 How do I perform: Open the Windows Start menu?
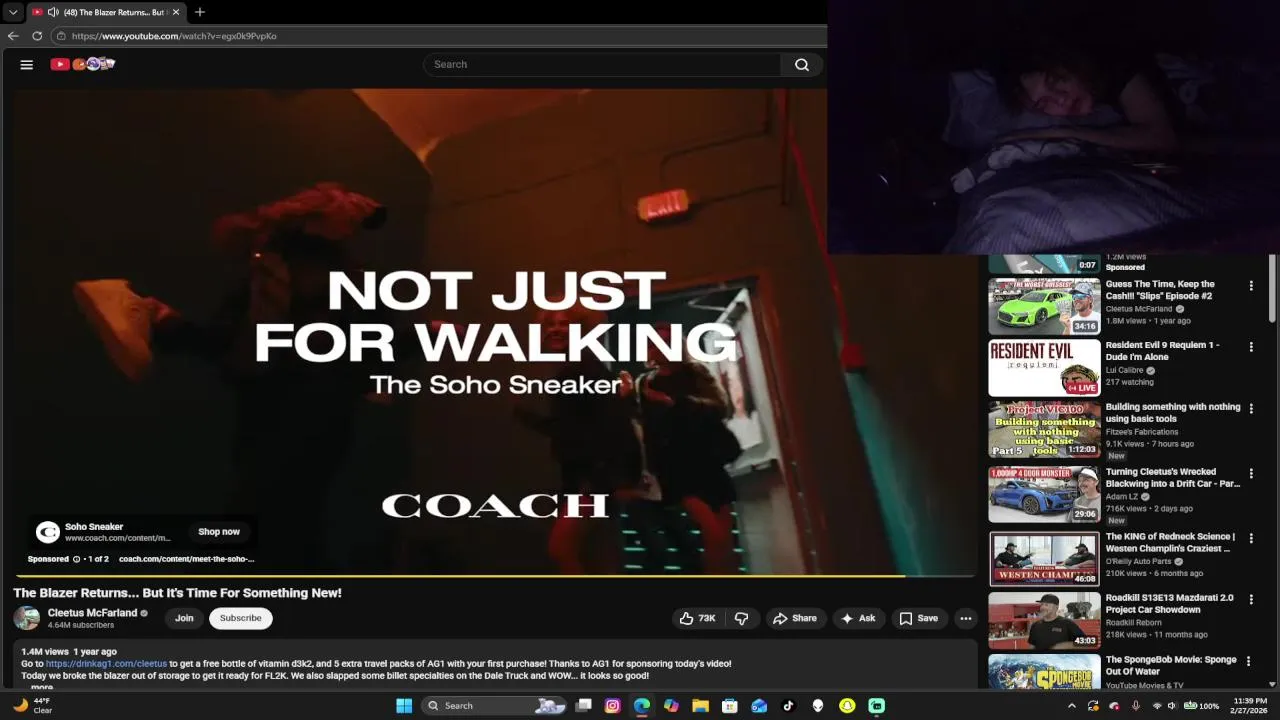tap(404, 705)
